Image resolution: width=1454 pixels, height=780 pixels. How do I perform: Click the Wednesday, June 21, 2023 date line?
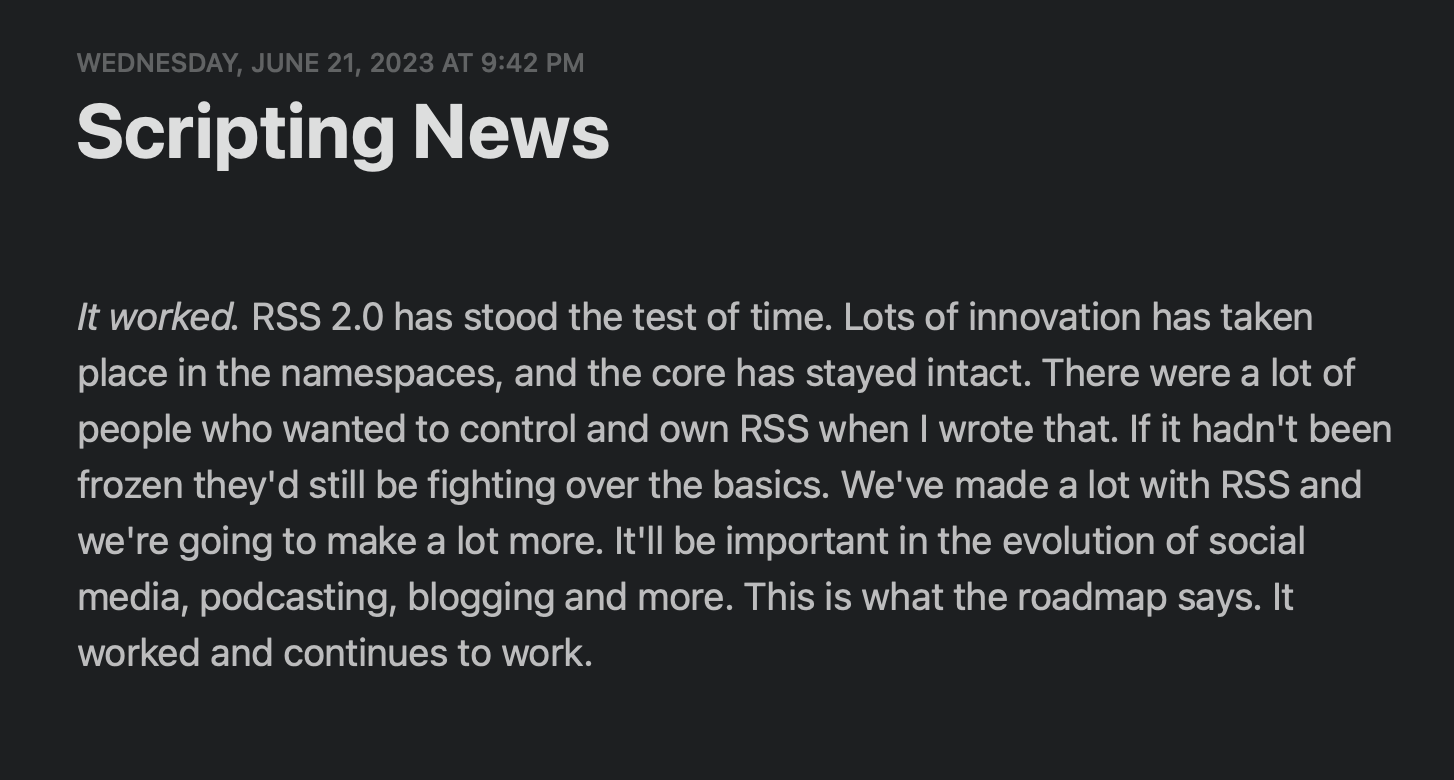(330, 63)
